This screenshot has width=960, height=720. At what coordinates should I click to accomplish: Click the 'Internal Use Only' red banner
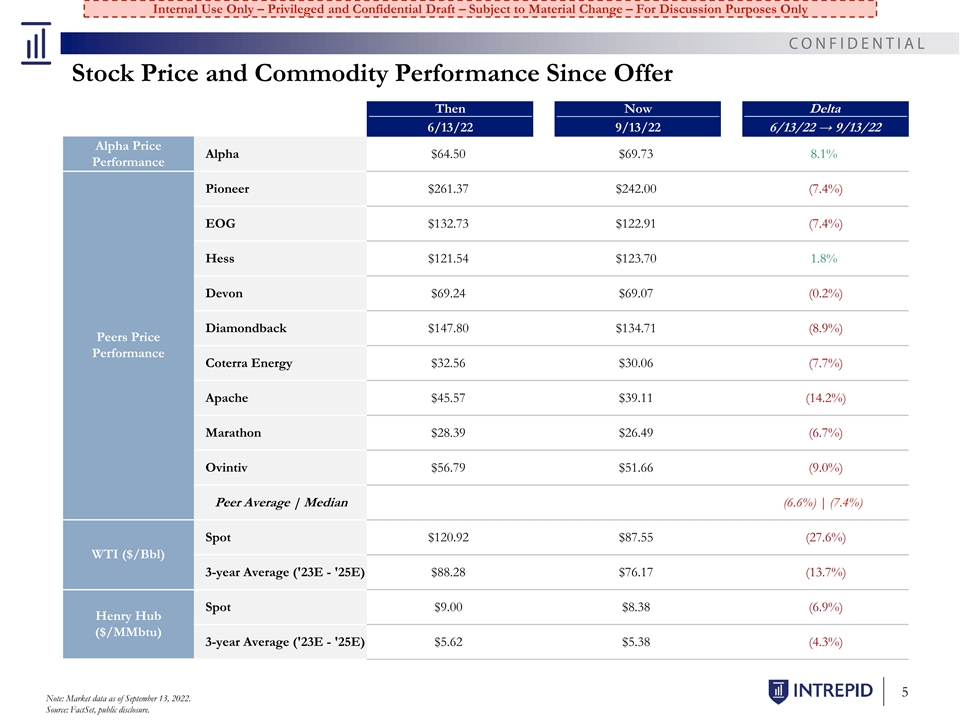click(480, 9)
